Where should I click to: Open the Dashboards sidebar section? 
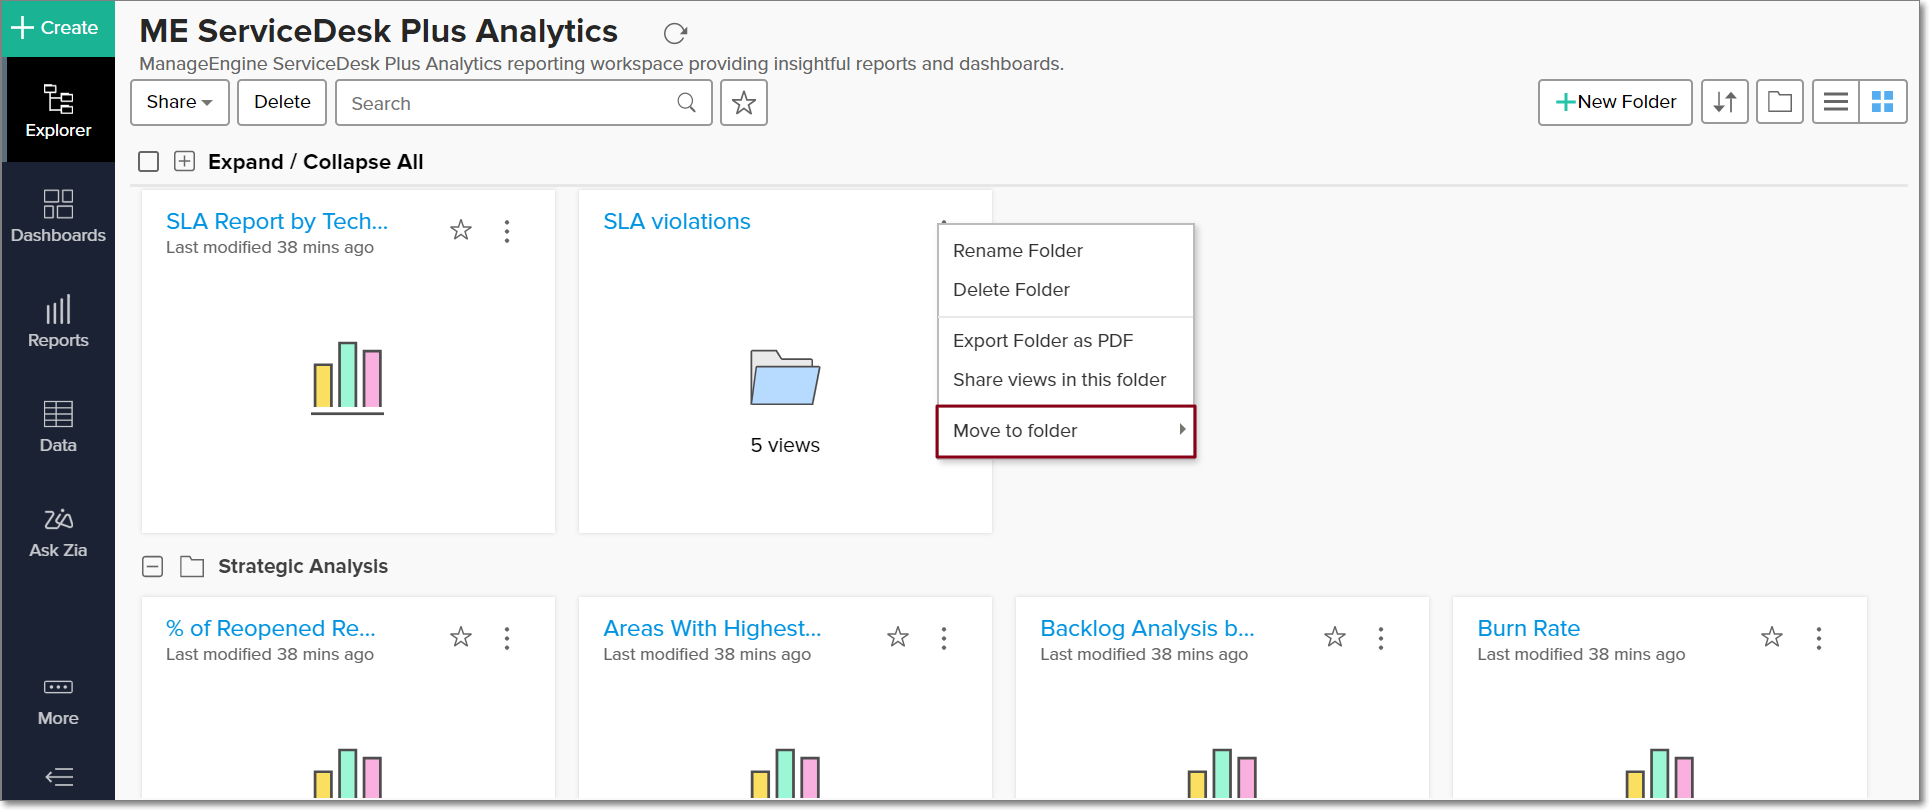(x=58, y=215)
